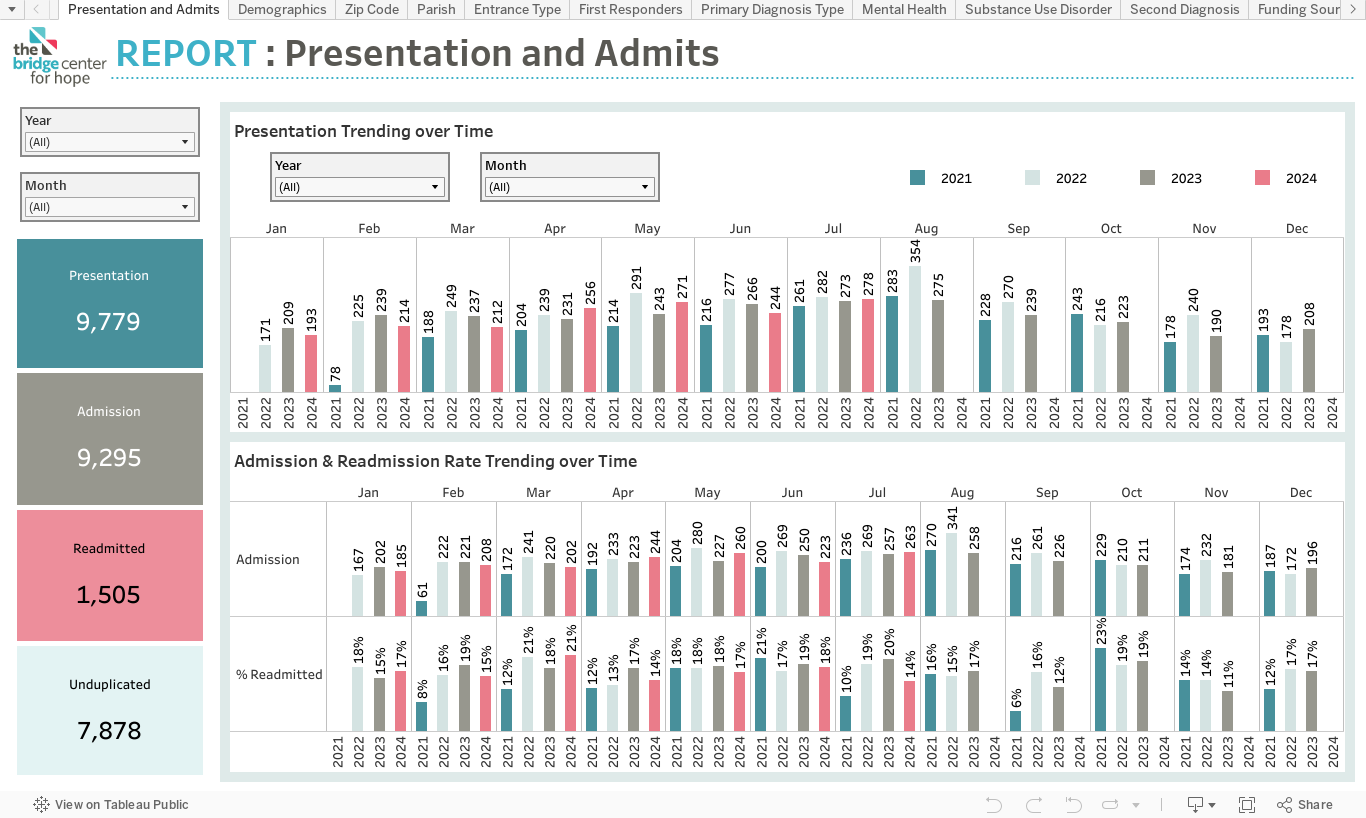
Task: Click the July 2024 presentation bar labeled 278
Action: tap(868, 346)
